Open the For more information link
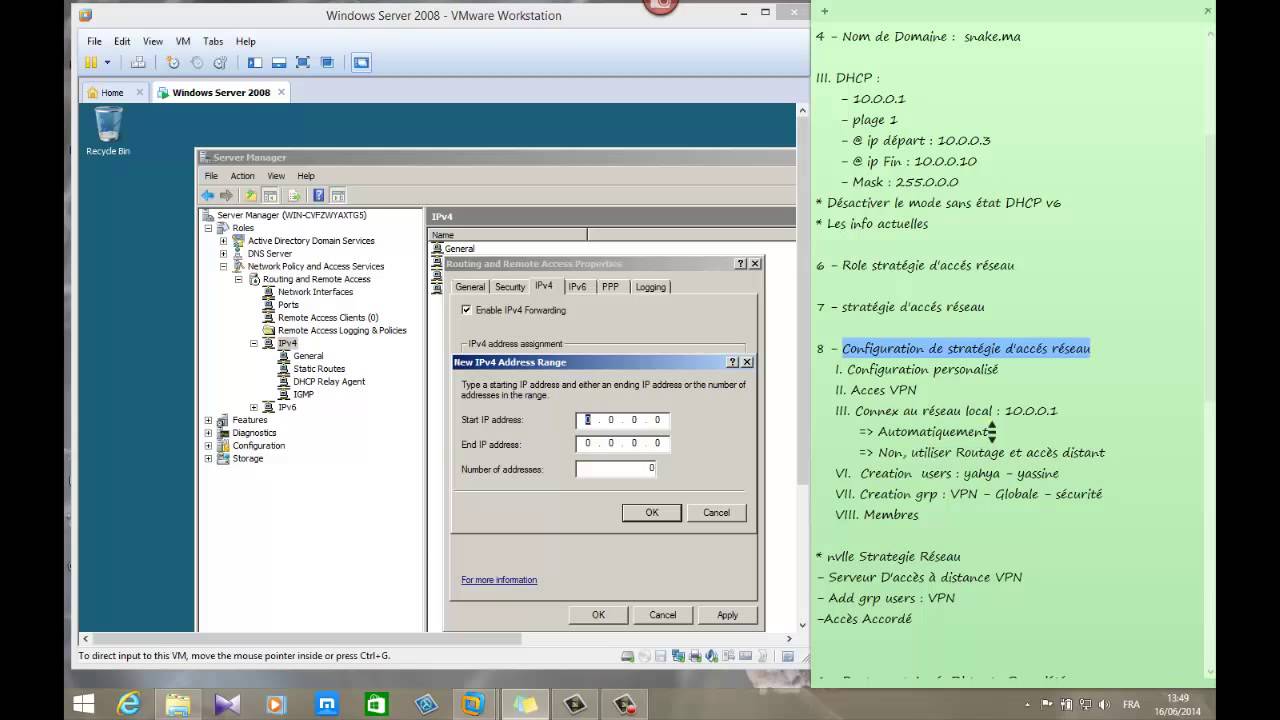 [x=499, y=580]
